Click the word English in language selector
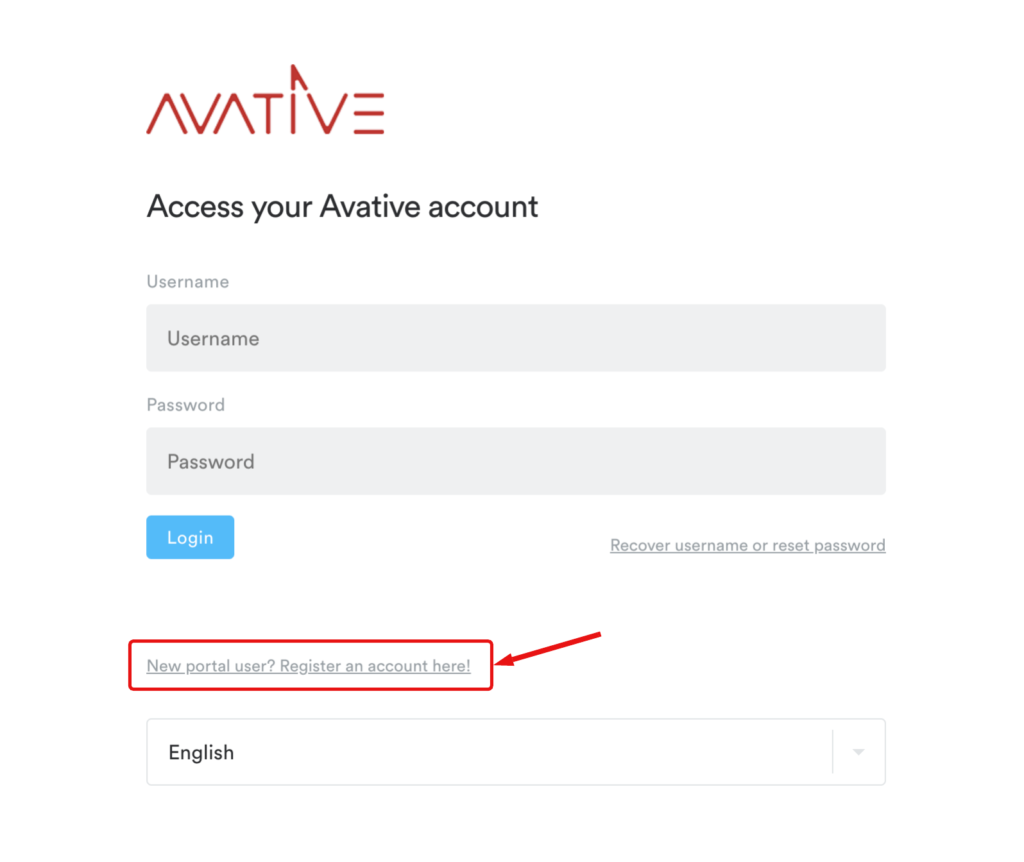Image resolution: width=1024 pixels, height=862 pixels. click(x=201, y=752)
